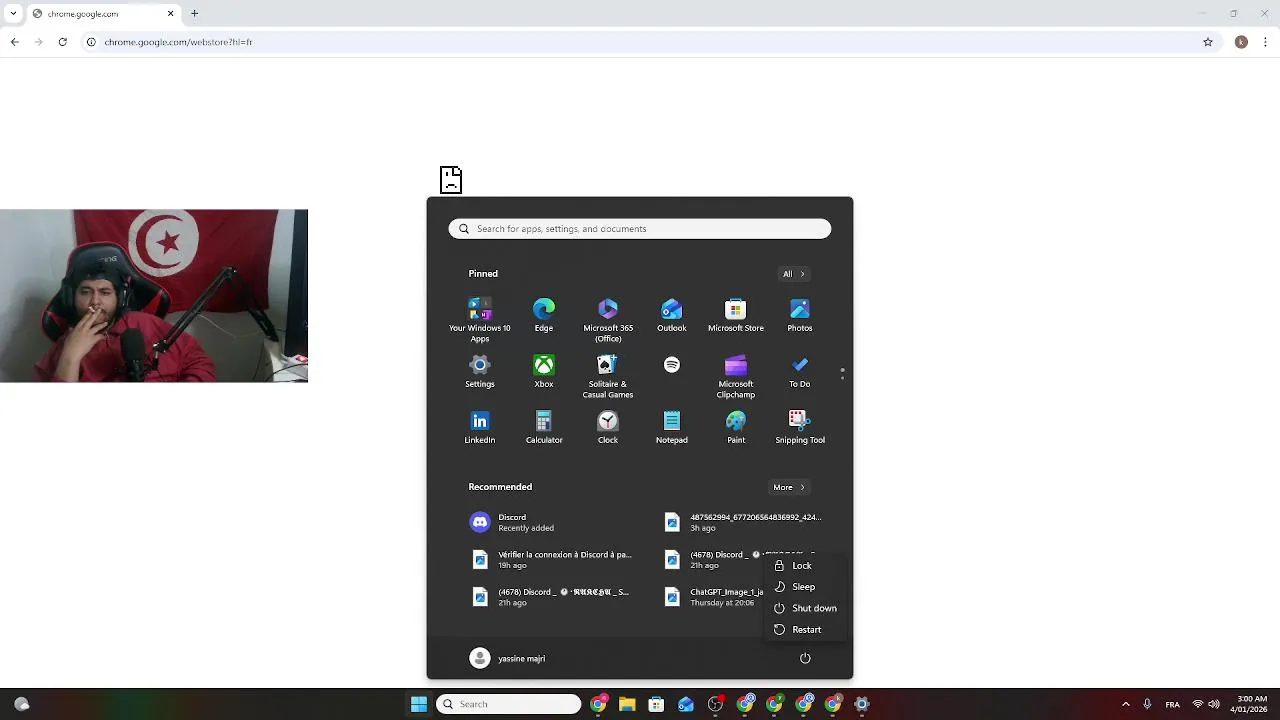Open yassine majri user account
Image resolution: width=1280 pixels, height=720 pixels.
[508, 658]
